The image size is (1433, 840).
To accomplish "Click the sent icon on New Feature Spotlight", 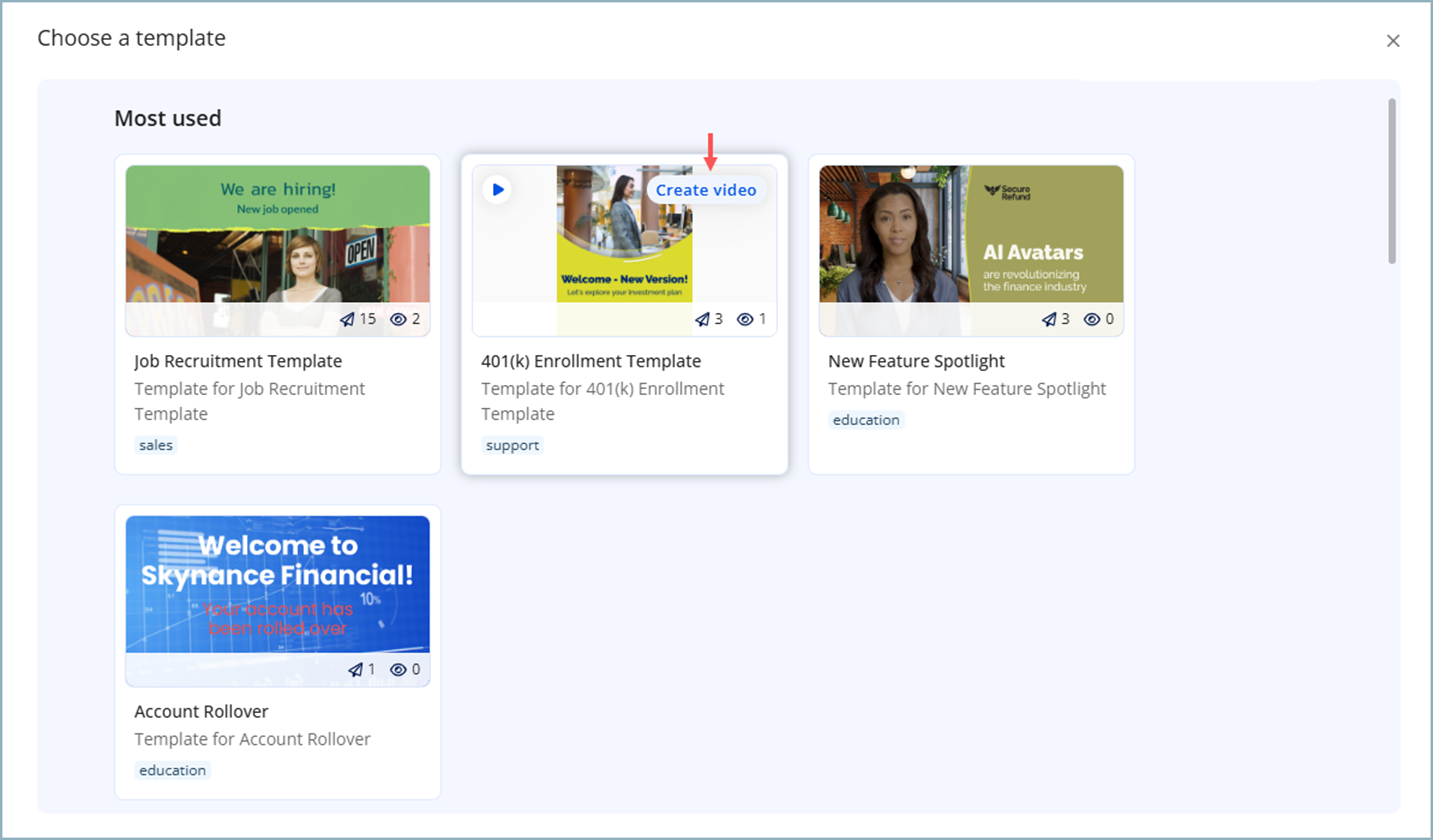I will click(1049, 320).
